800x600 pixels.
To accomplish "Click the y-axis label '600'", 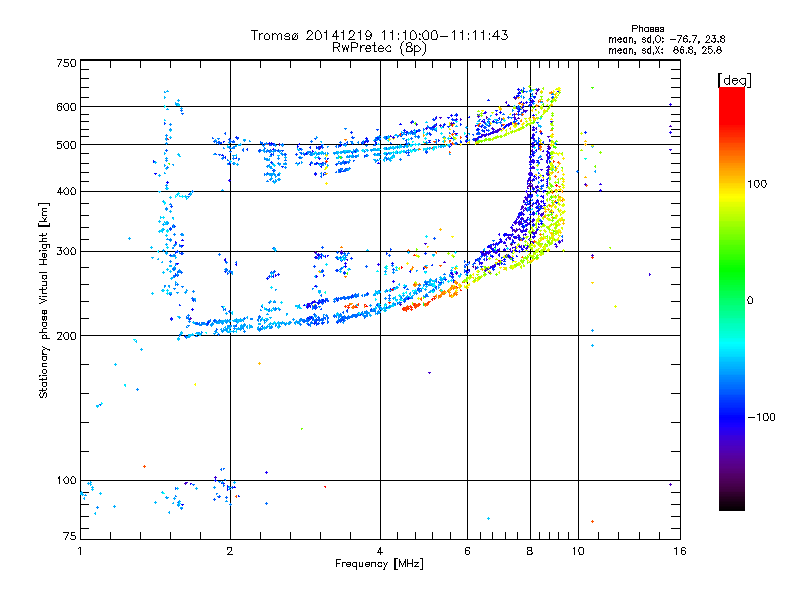I will pyautogui.click(x=67, y=107).
